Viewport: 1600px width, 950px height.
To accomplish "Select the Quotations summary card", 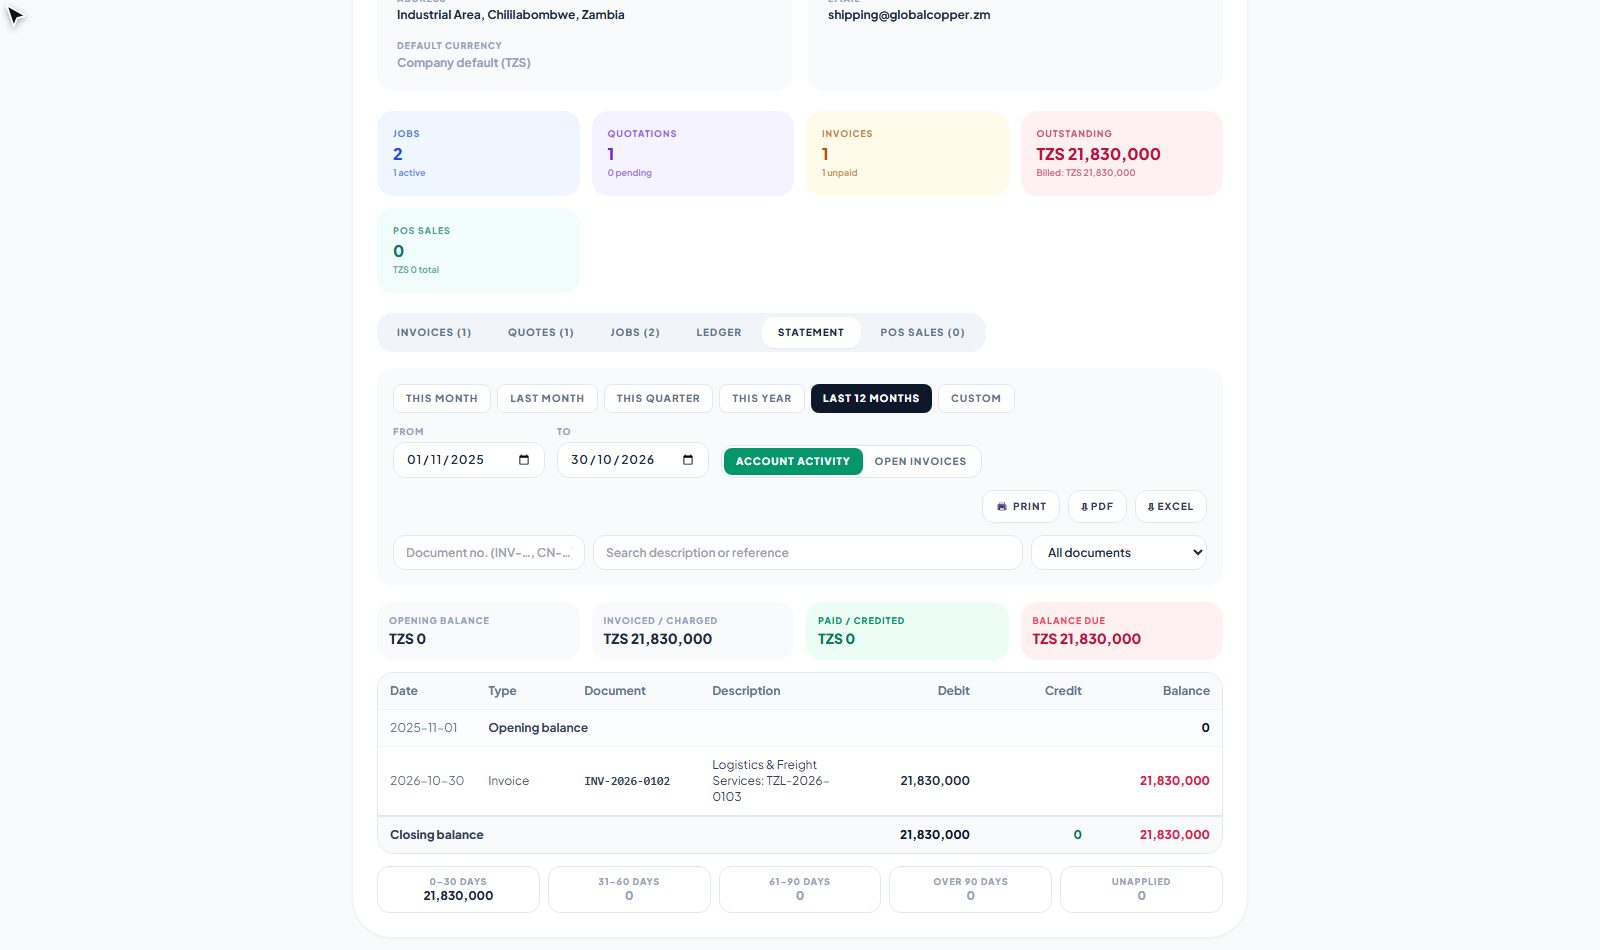I will coord(693,153).
